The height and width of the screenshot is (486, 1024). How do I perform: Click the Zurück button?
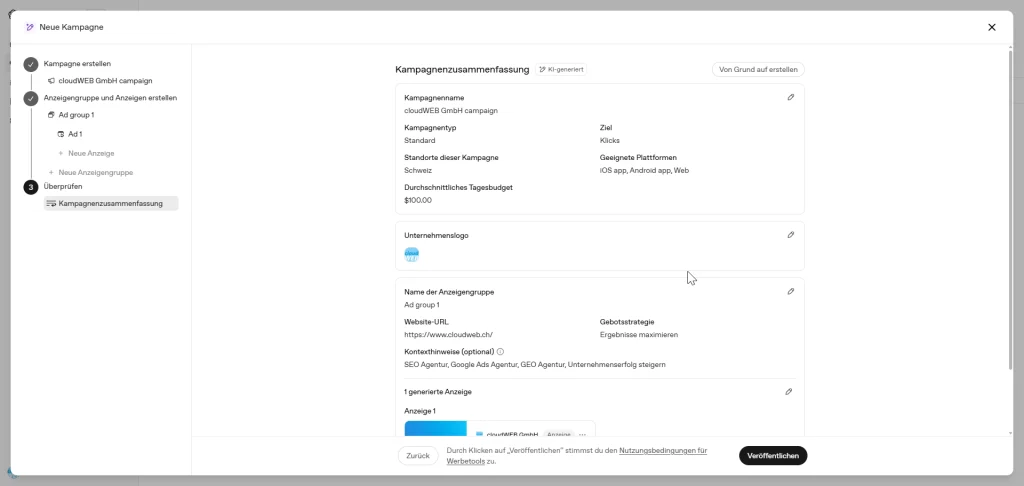point(418,456)
